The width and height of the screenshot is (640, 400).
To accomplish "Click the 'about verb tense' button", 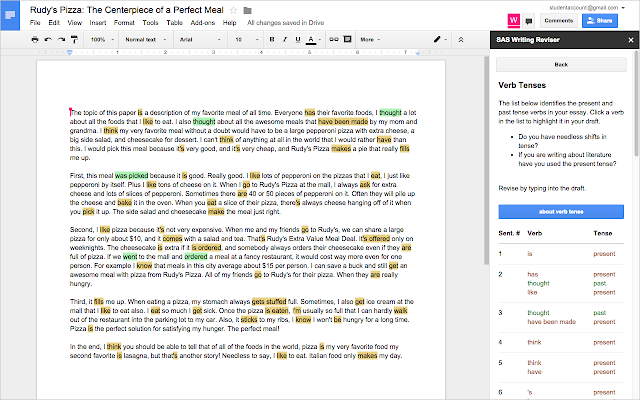I will click(x=561, y=211).
